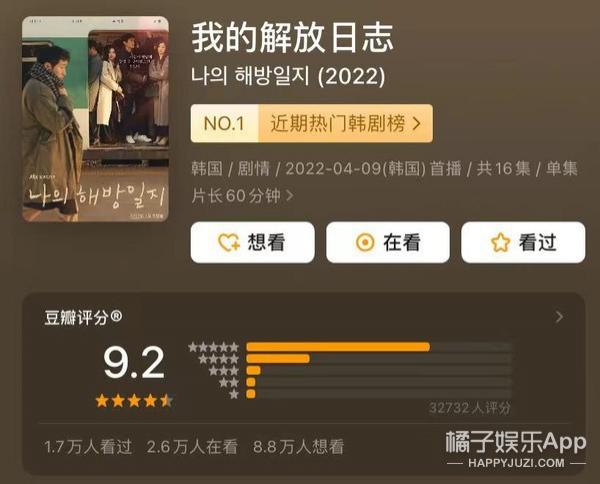
Task: Open the chevron on 近期热门韩剧榜 banner
Action: [x=417, y=124]
